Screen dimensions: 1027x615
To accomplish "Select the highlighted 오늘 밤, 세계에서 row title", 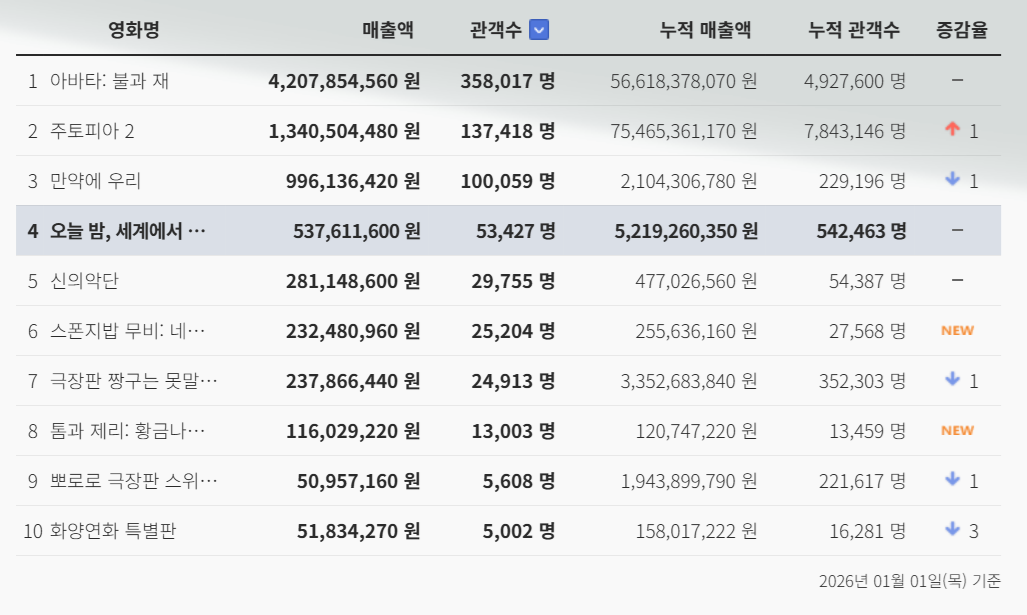I will (x=128, y=231).
